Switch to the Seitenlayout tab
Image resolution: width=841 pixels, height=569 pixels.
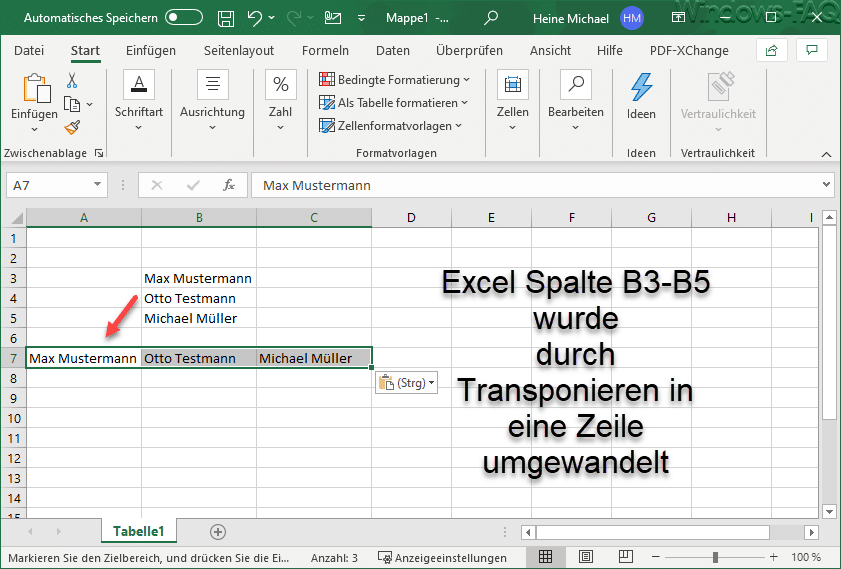(x=239, y=50)
